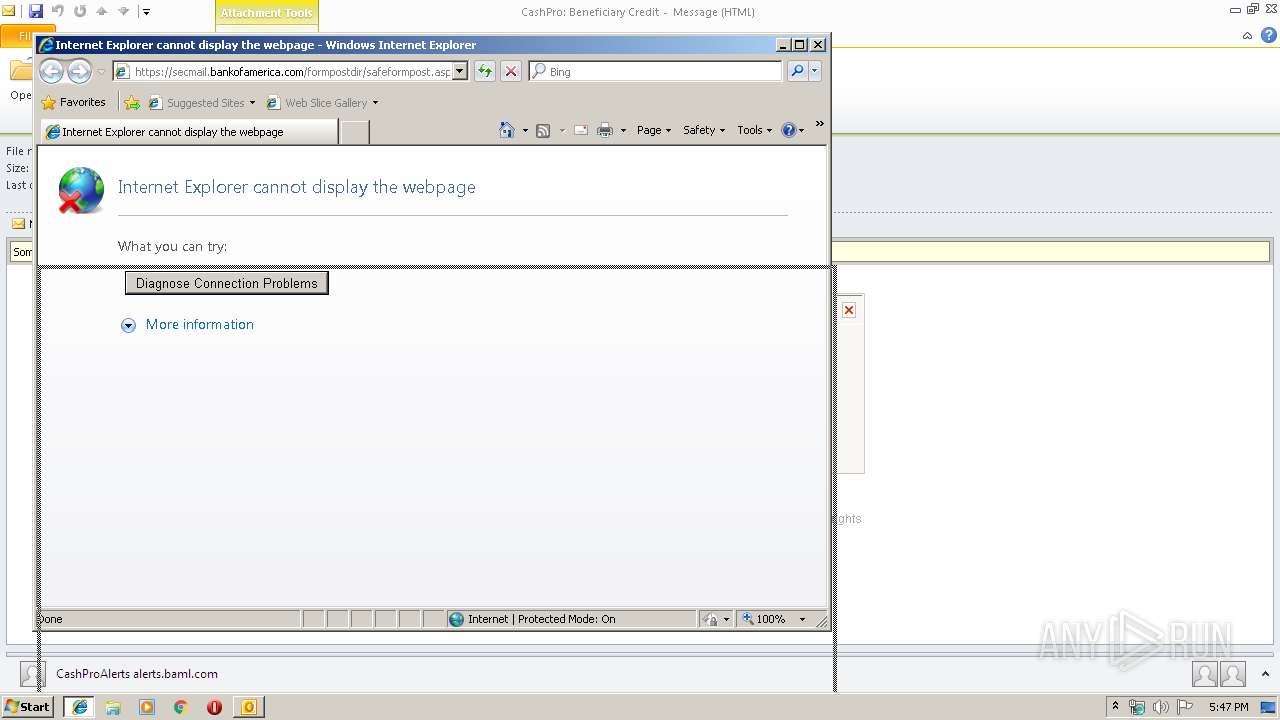Screen dimensions: 1280x720
Task: Open the 100% zoom level dropdown
Action: pos(802,619)
